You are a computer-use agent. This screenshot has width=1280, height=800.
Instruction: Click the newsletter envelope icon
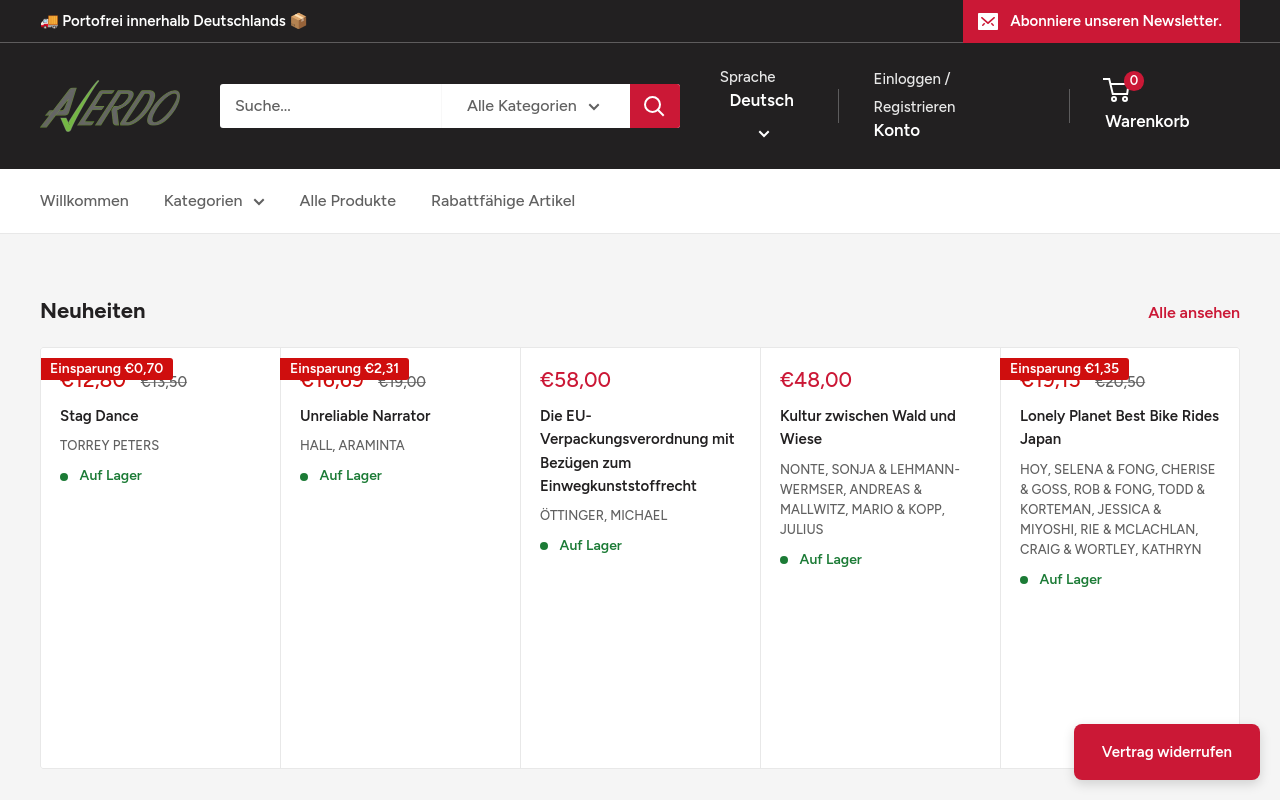tap(988, 21)
